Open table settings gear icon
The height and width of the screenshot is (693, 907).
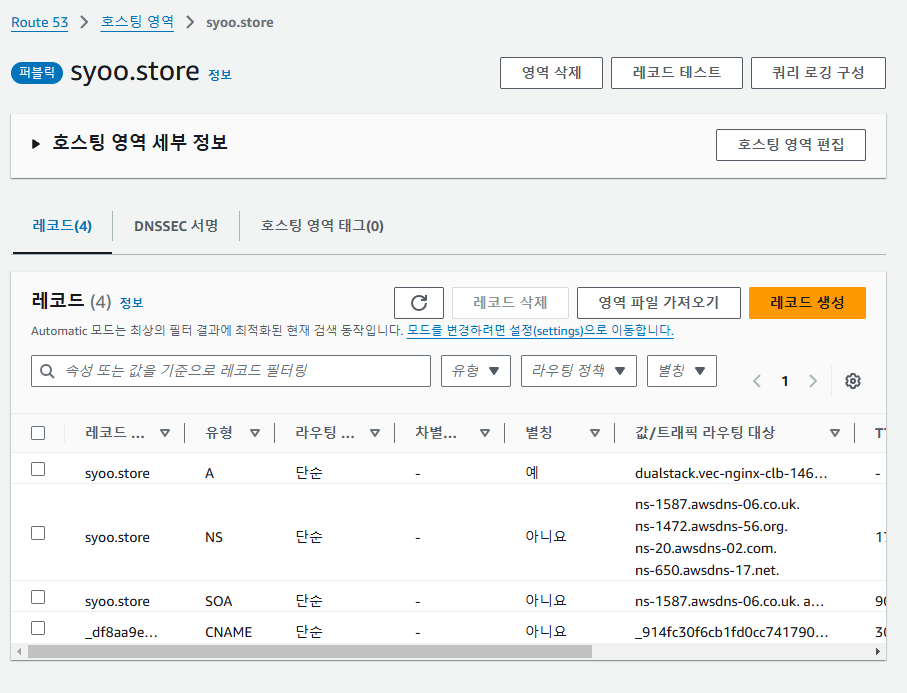[853, 381]
